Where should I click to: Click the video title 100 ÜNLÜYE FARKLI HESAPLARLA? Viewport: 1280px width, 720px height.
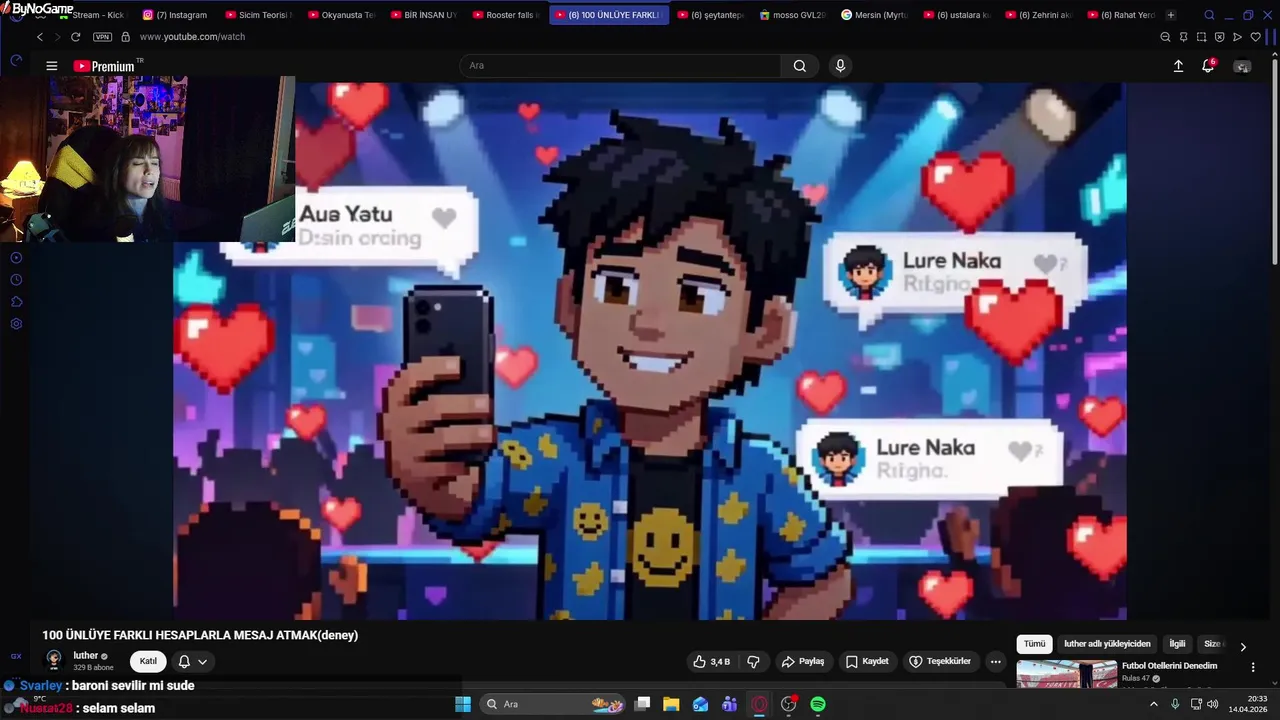point(200,635)
